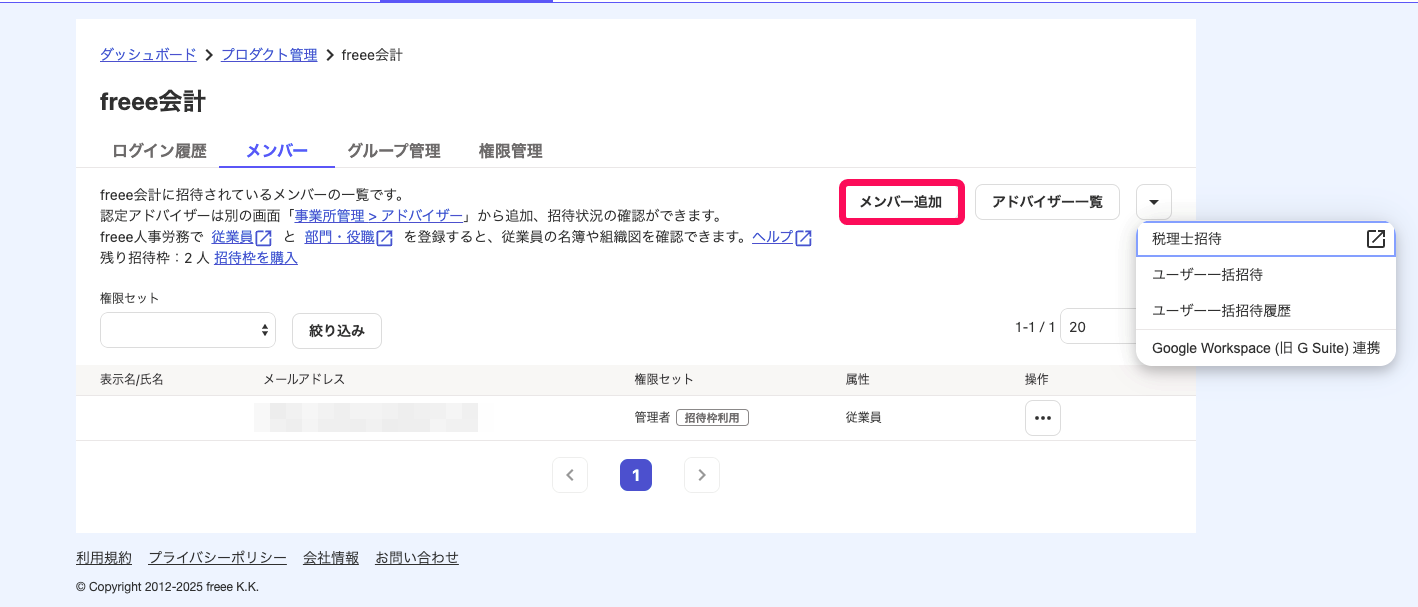This screenshot has height=607, width=1418.
Task: Click the 操作 column header
Action: click(1037, 380)
